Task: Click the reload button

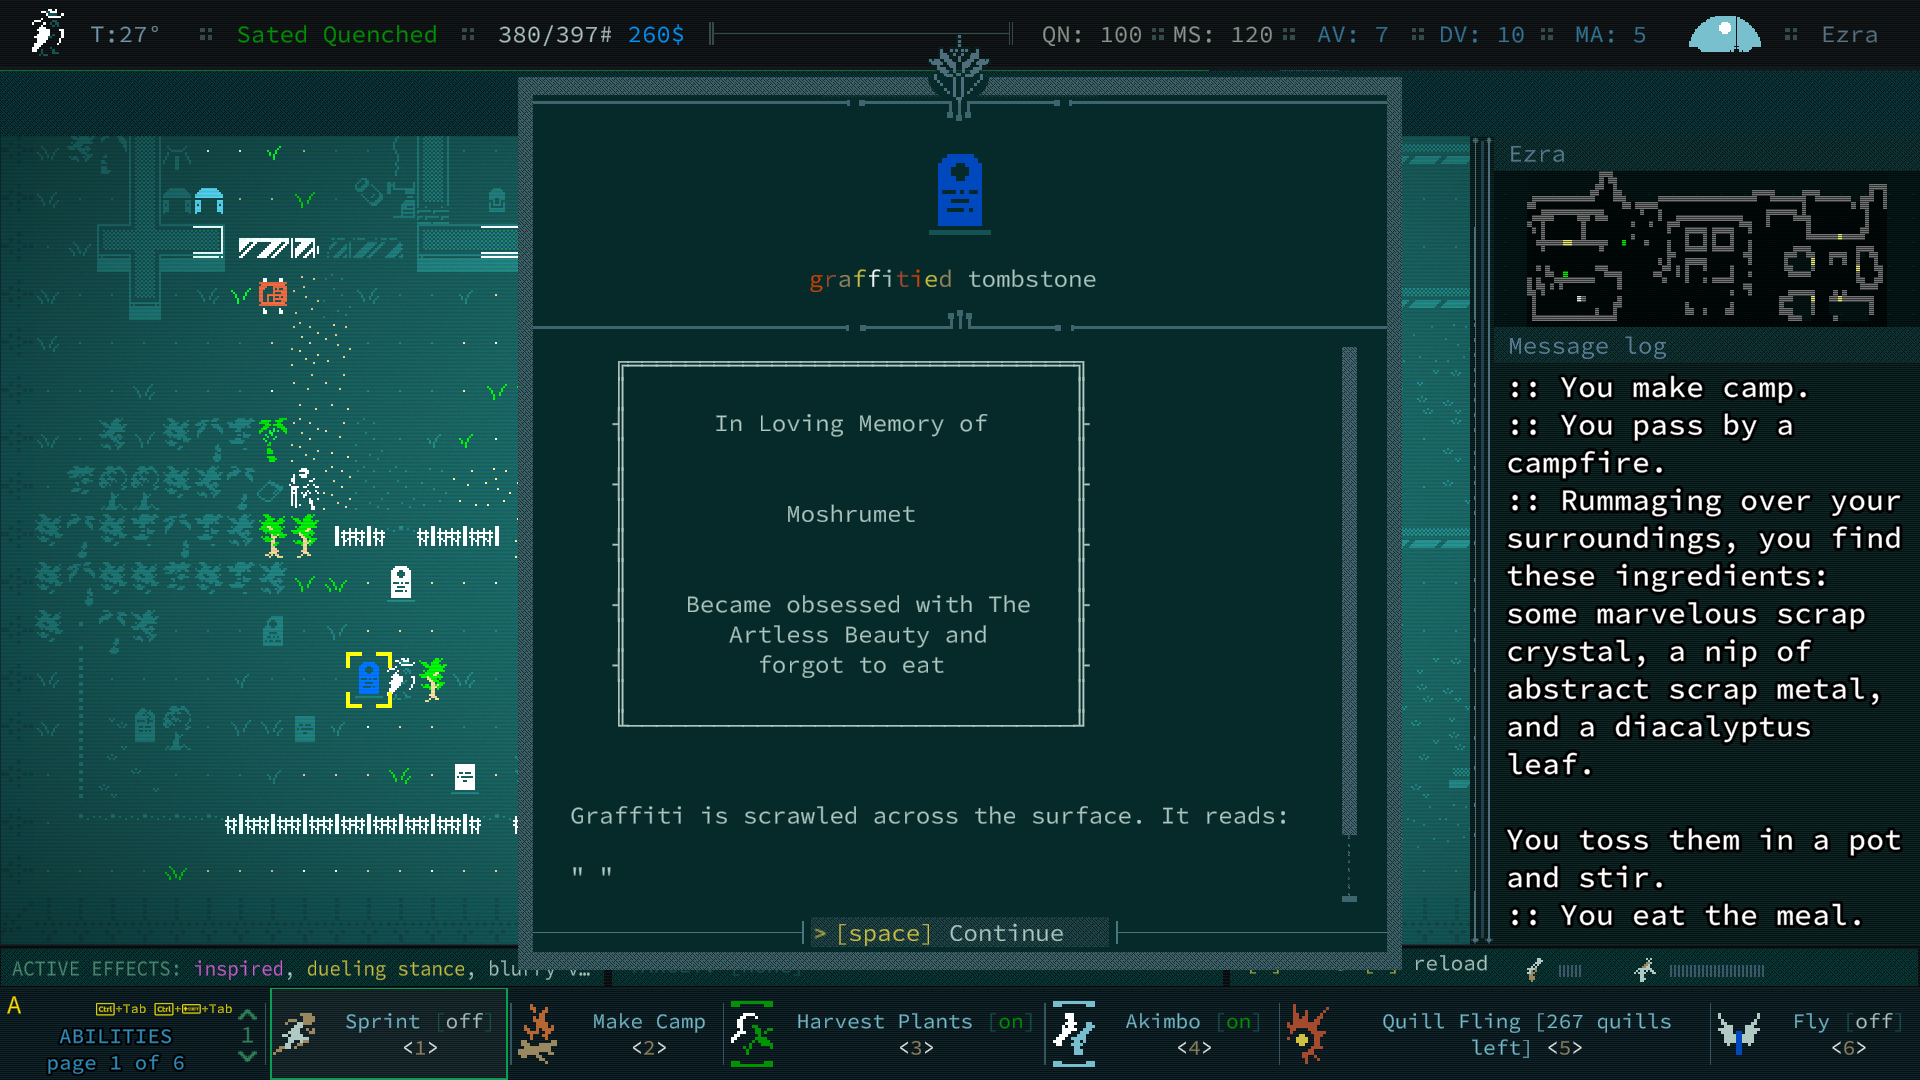Action: 1450,963
